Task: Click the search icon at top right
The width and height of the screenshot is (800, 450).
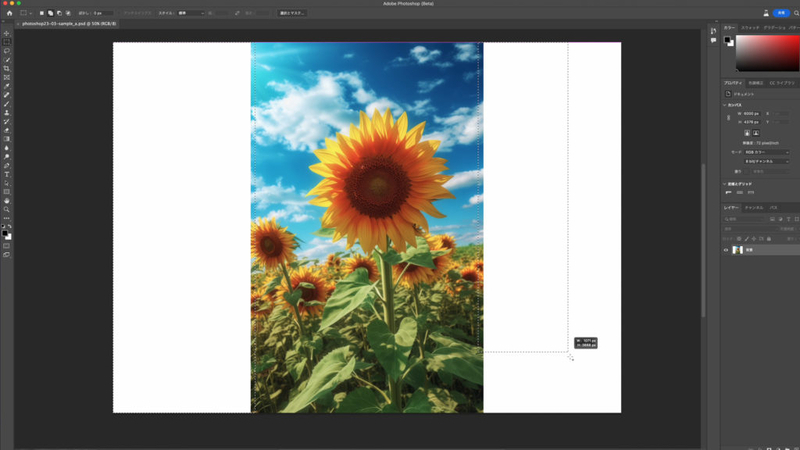Action: coord(796,13)
